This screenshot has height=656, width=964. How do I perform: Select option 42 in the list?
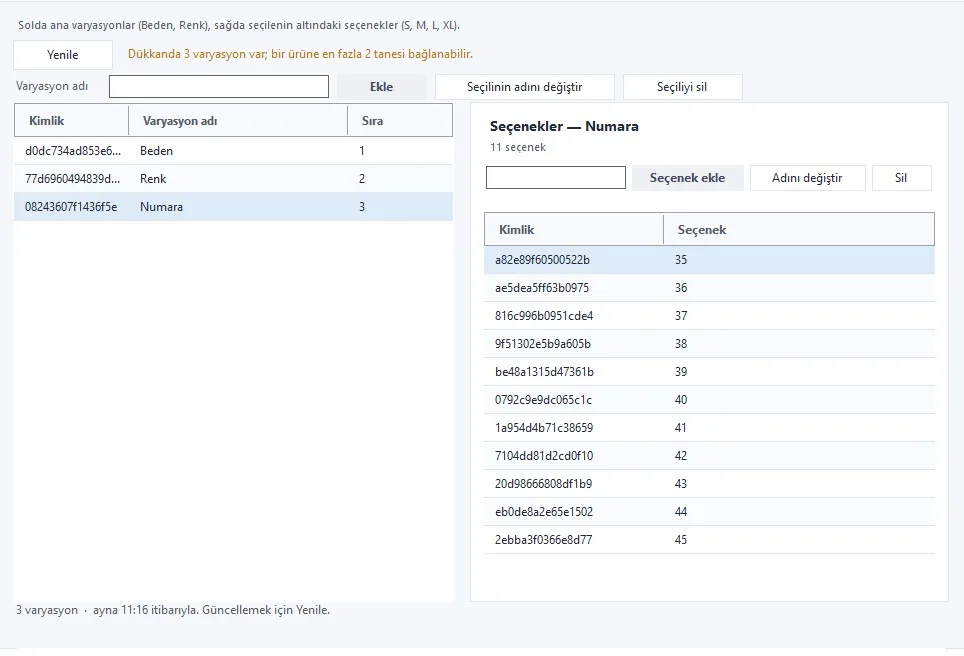point(709,456)
